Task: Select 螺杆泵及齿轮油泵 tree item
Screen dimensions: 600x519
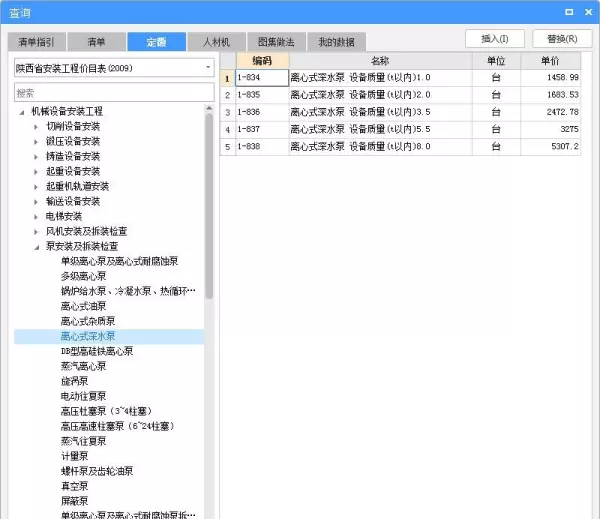Action: pyautogui.click(x=97, y=471)
